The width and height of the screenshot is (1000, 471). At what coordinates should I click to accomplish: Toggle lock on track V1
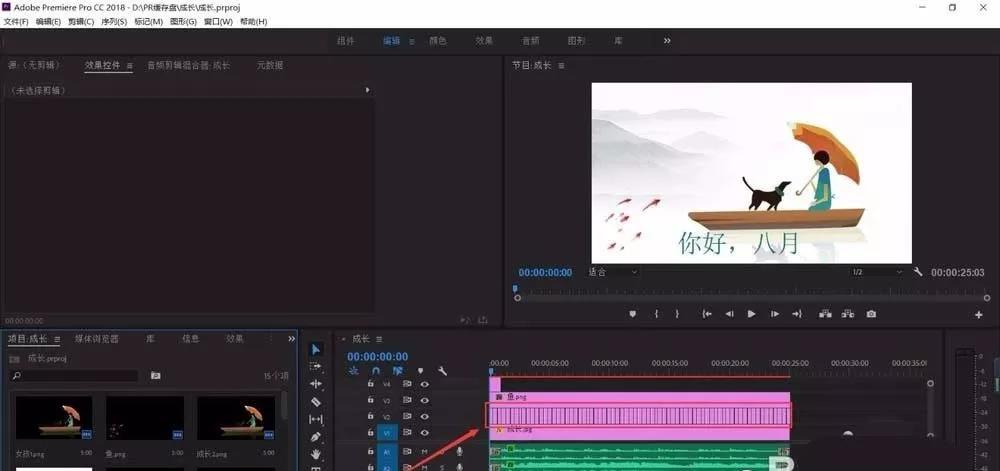[x=371, y=432]
